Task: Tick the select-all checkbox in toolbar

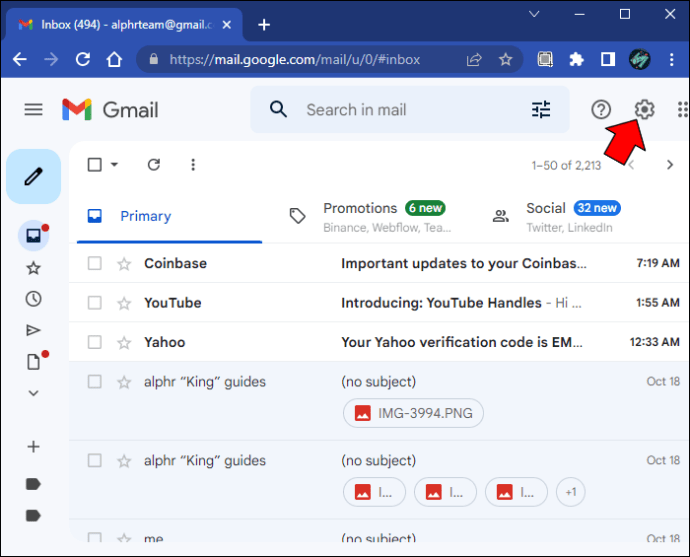Action: pyautogui.click(x=95, y=165)
